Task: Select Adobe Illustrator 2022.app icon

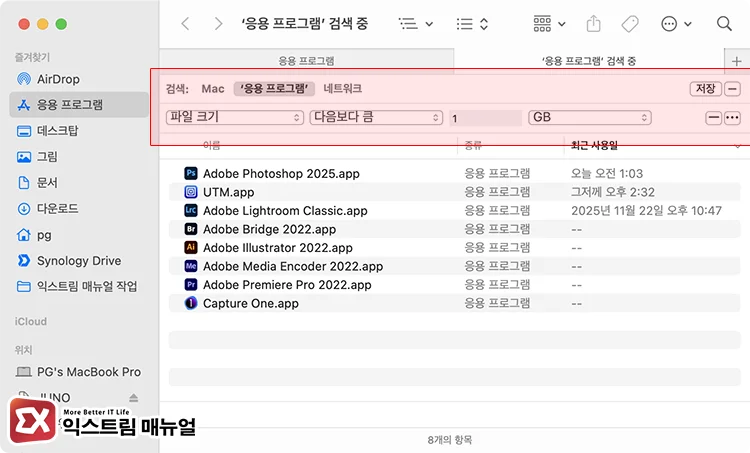Action: 191,247
